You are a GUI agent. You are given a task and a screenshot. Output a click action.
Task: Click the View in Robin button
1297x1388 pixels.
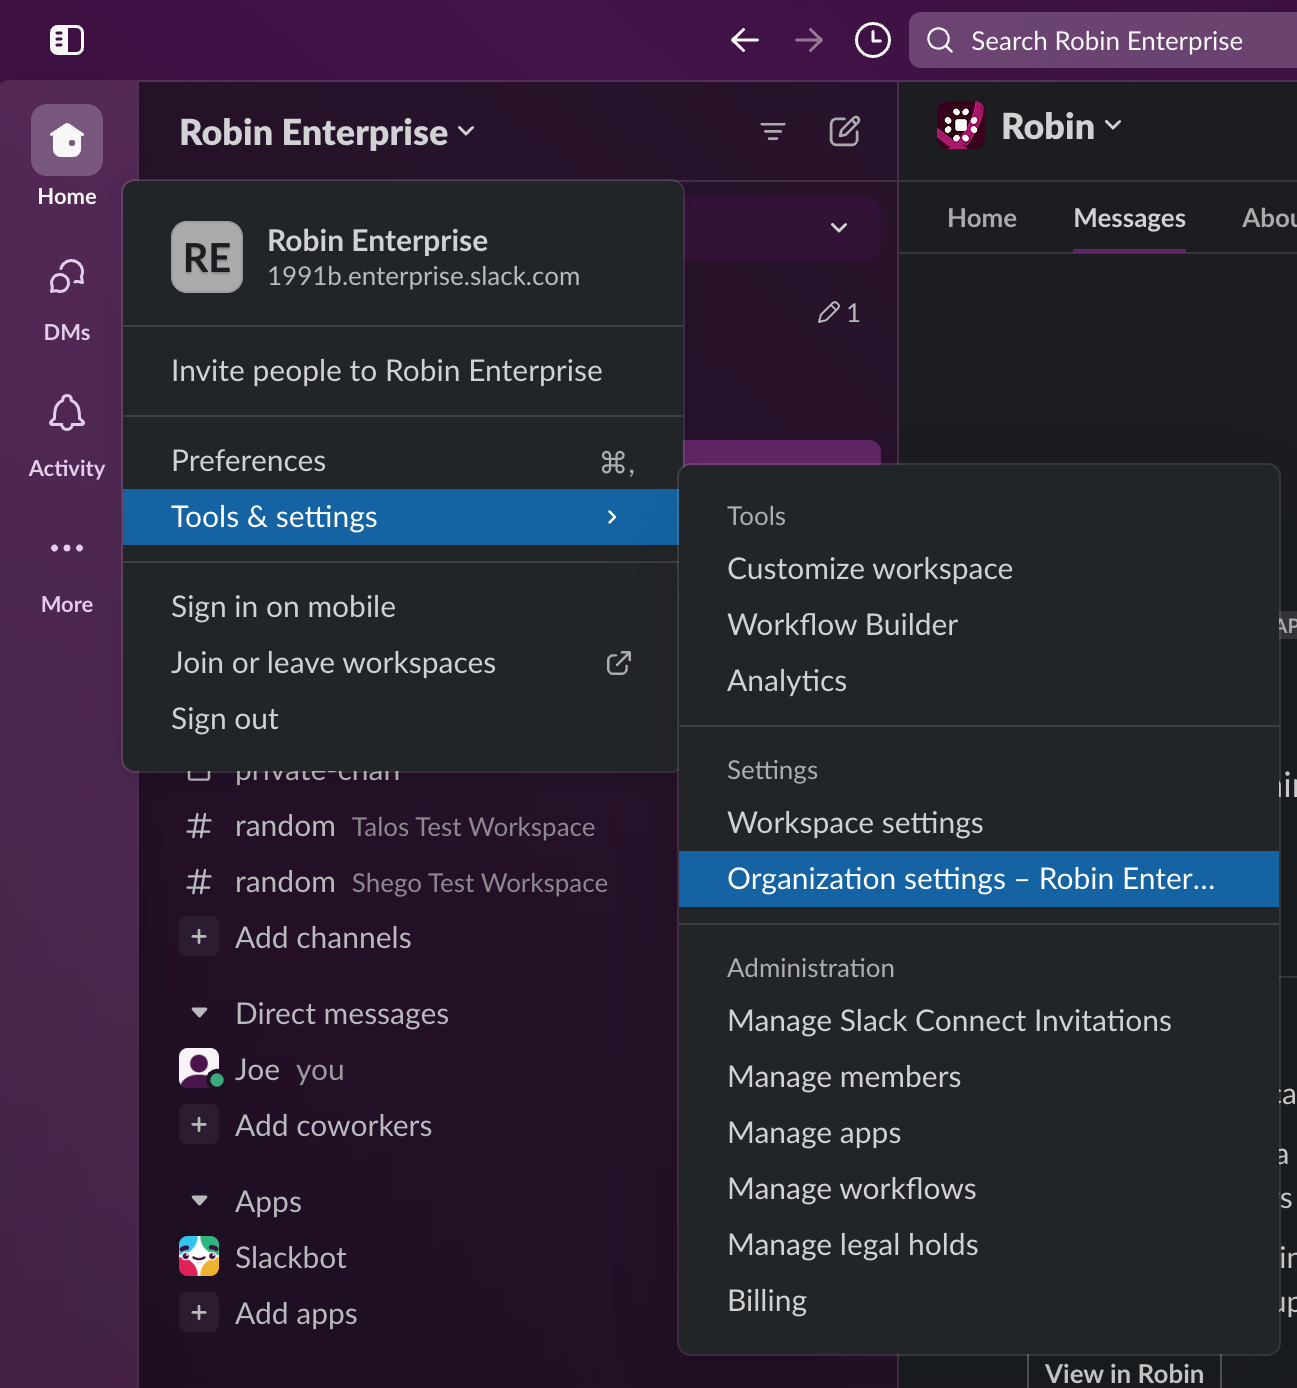pyautogui.click(x=1123, y=1373)
